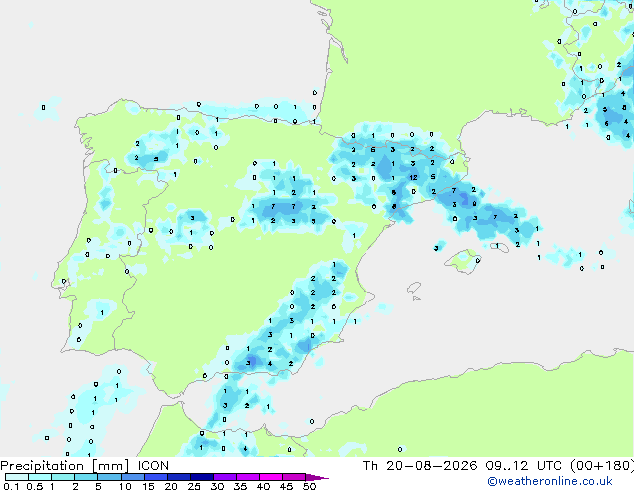Click the '35' legend scale label
The width and height of the screenshot is (634, 490).
[x=240, y=486]
